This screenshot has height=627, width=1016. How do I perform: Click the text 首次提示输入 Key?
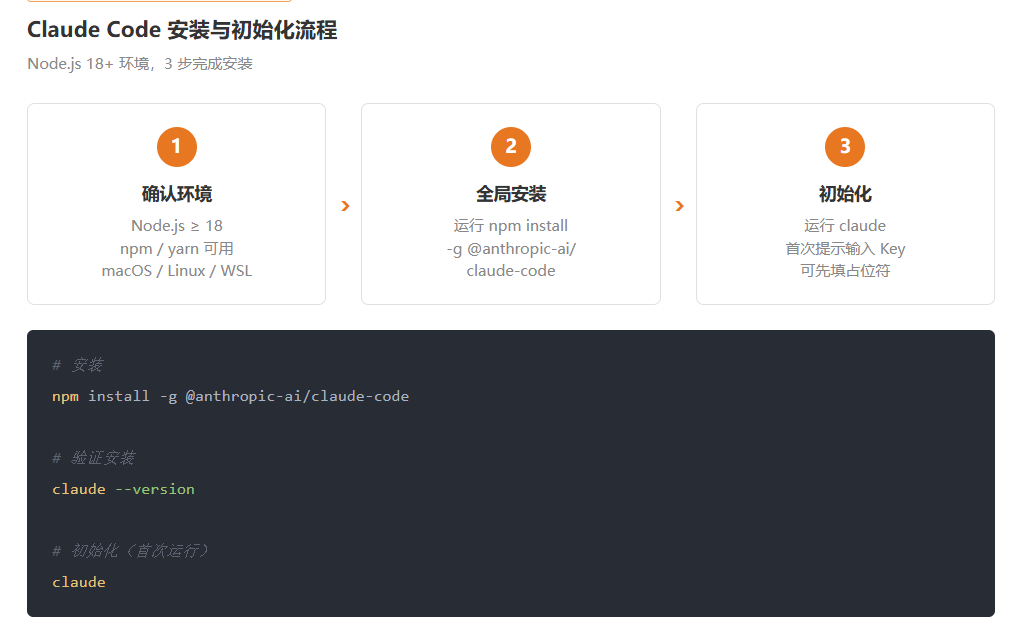[844, 249]
